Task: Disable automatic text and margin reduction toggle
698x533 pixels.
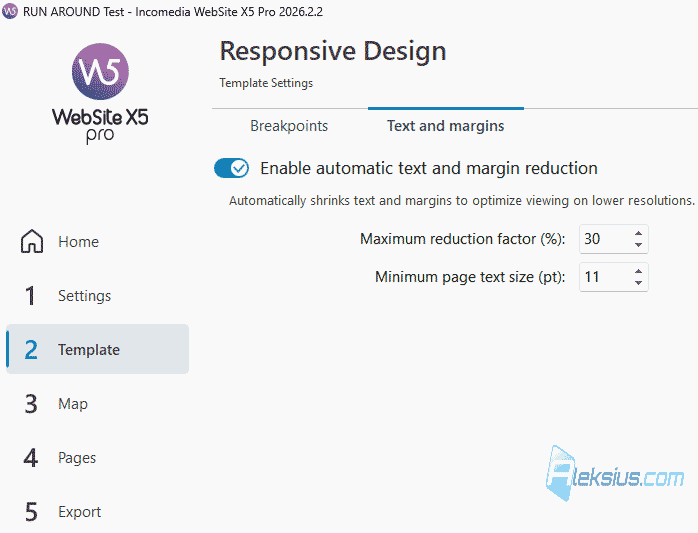Action: tap(231, 168)
